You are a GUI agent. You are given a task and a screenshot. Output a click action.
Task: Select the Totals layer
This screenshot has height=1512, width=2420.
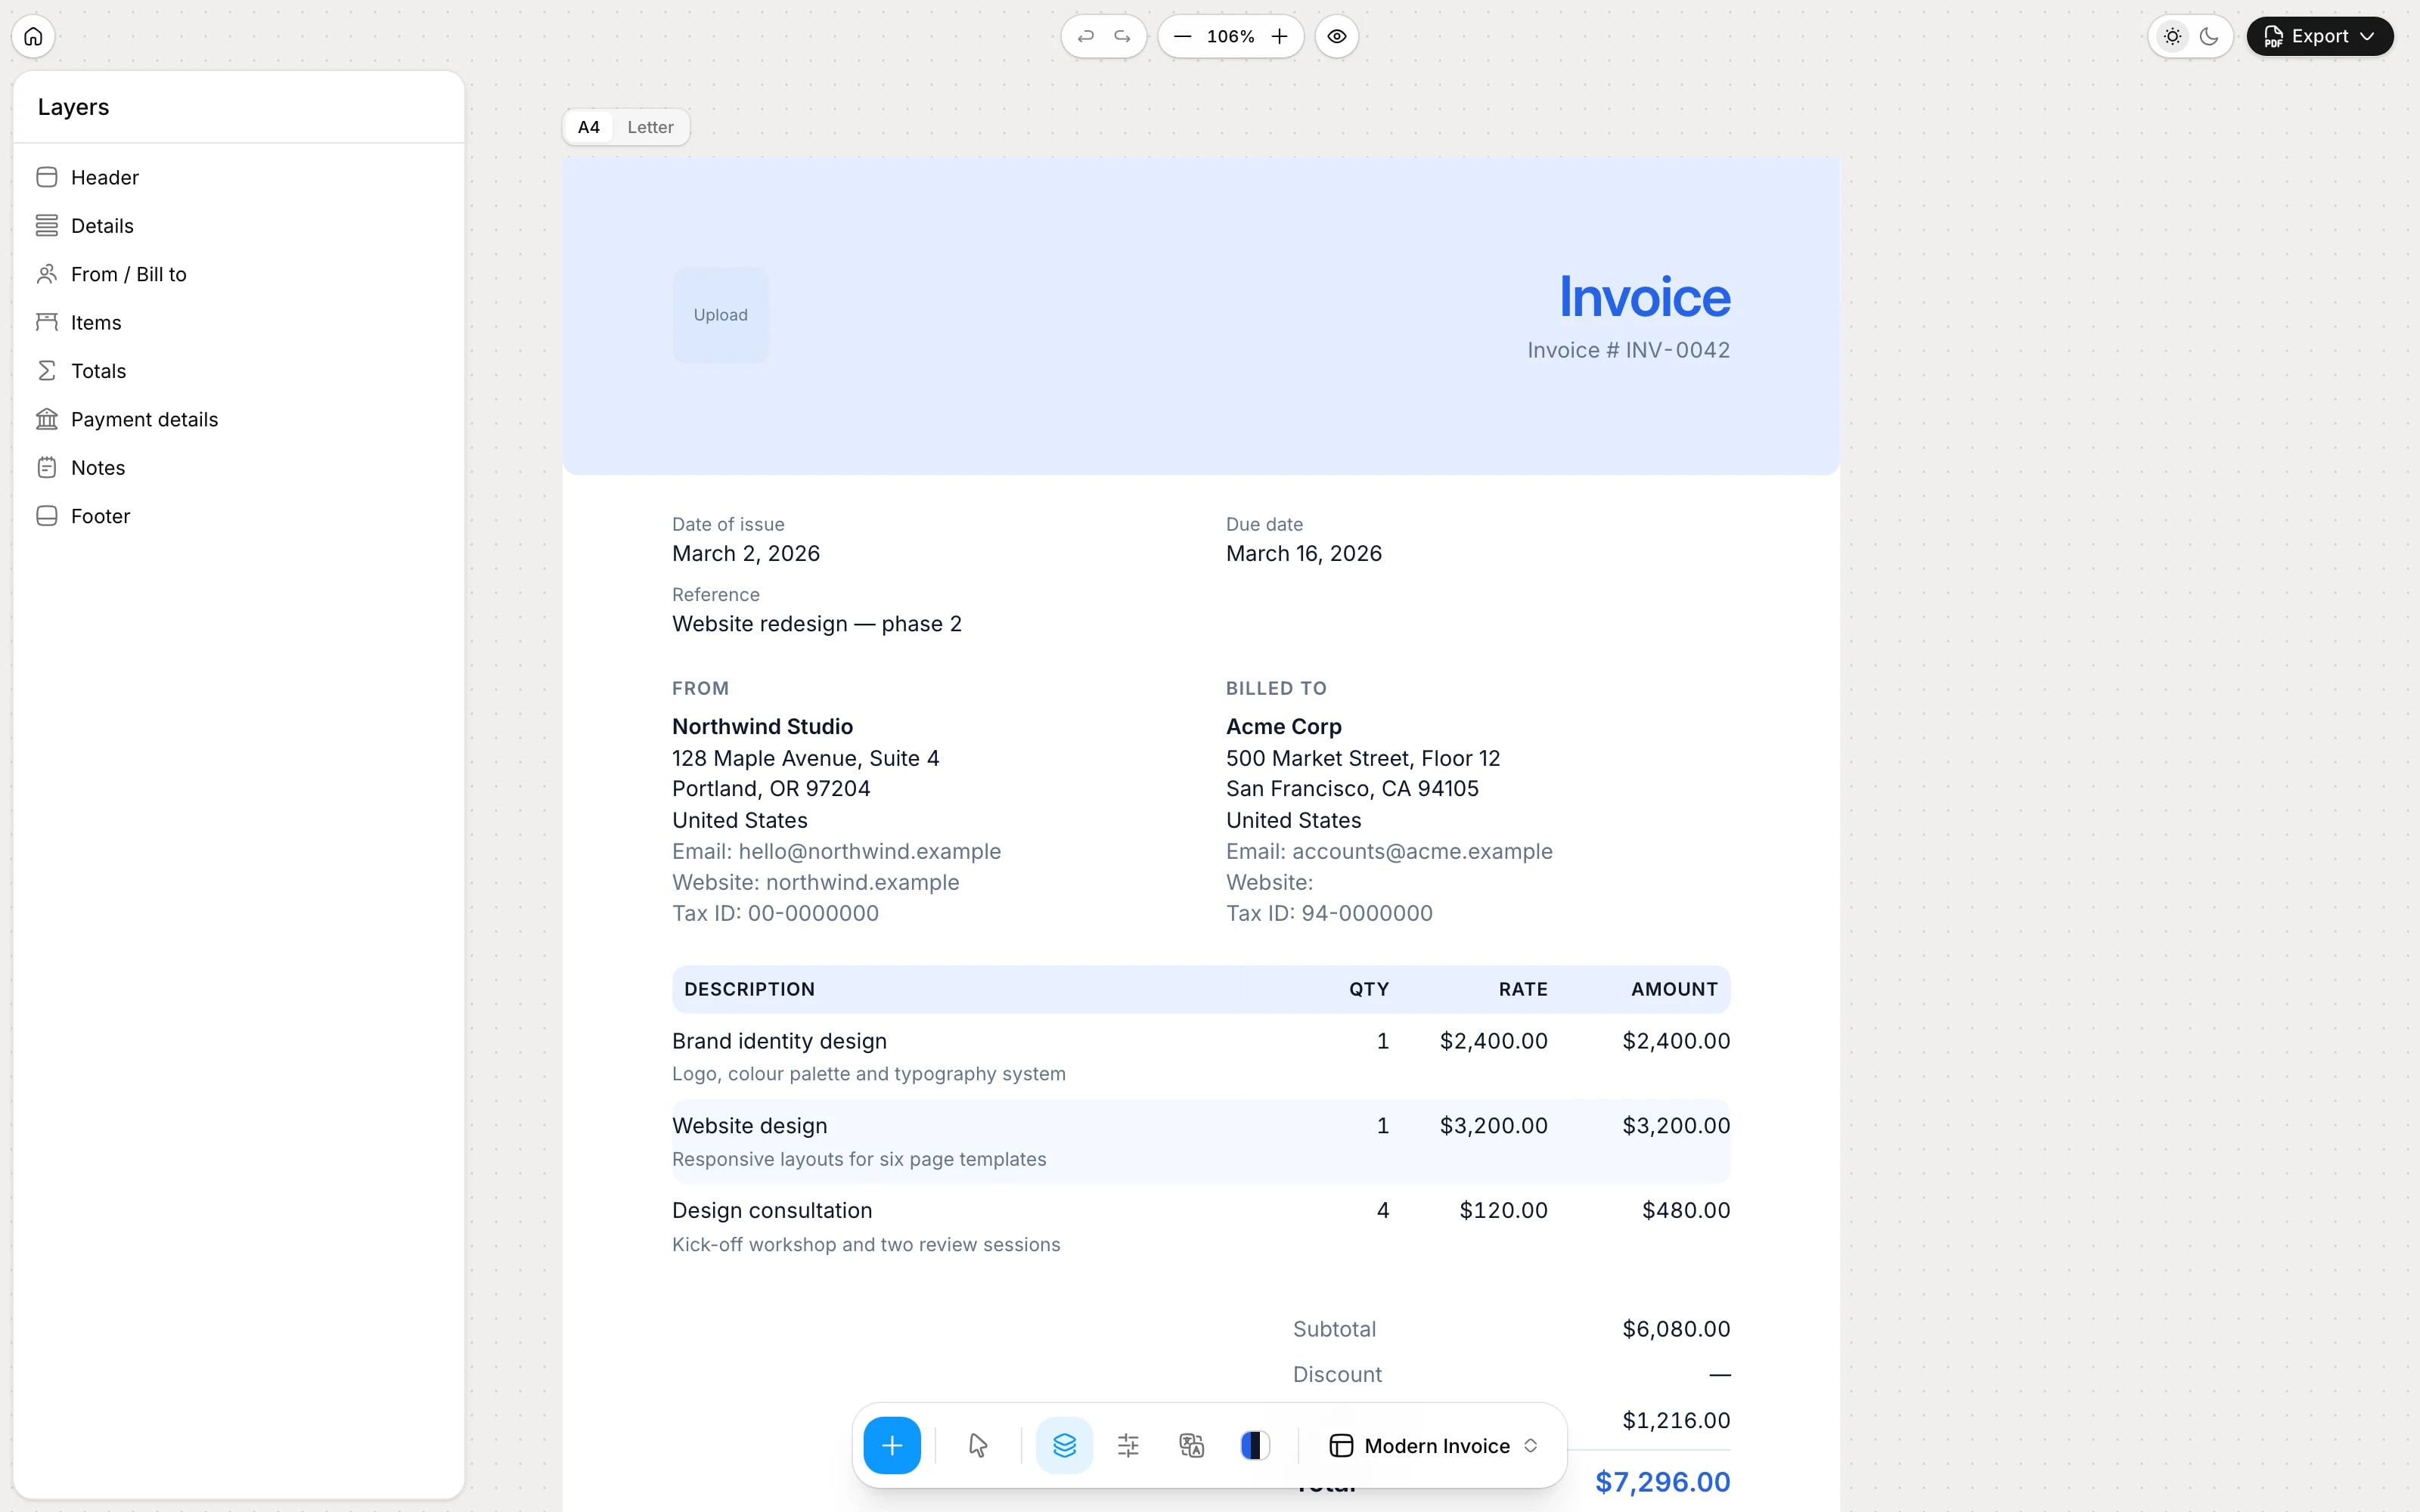(239, 371)
